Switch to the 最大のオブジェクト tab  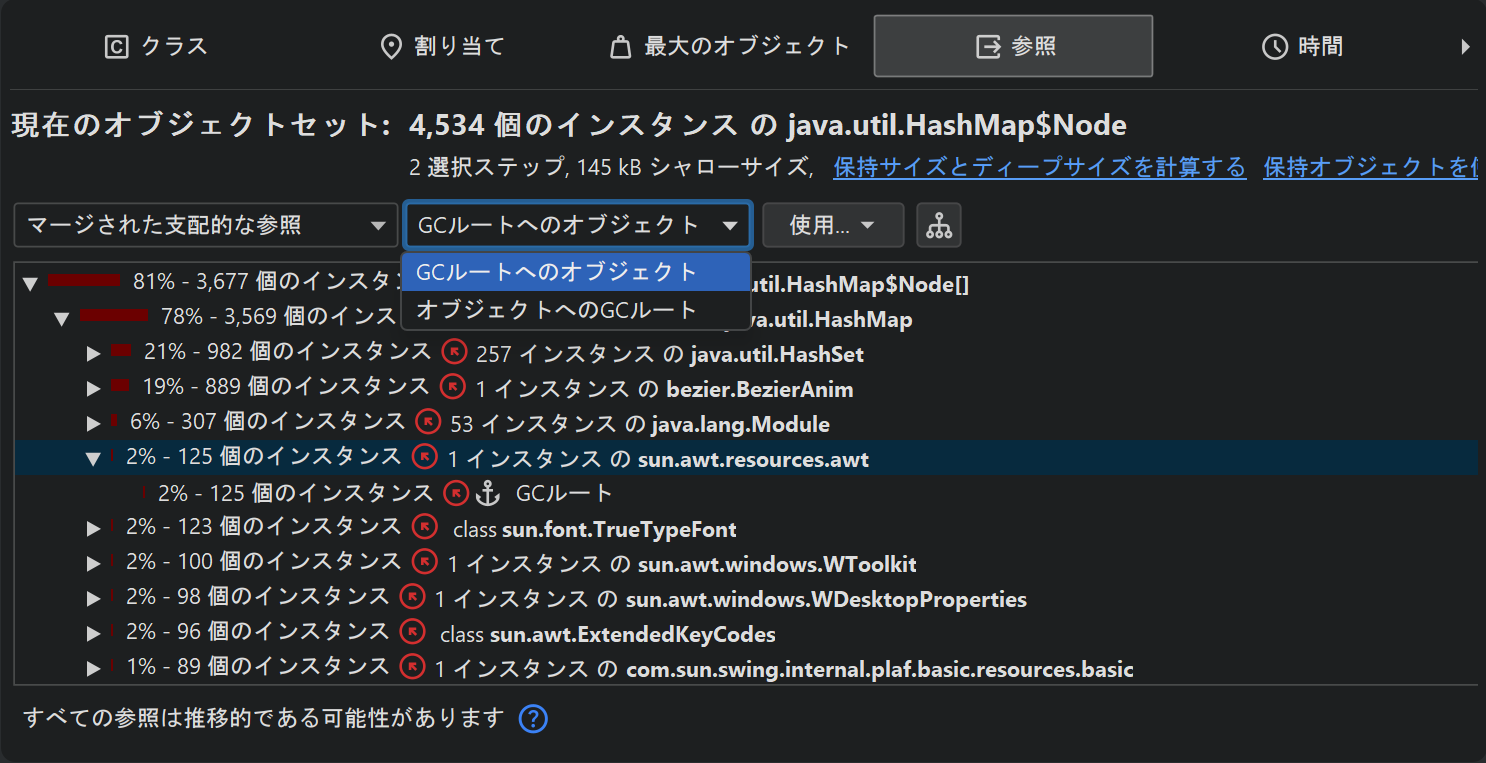click(730, 46)
